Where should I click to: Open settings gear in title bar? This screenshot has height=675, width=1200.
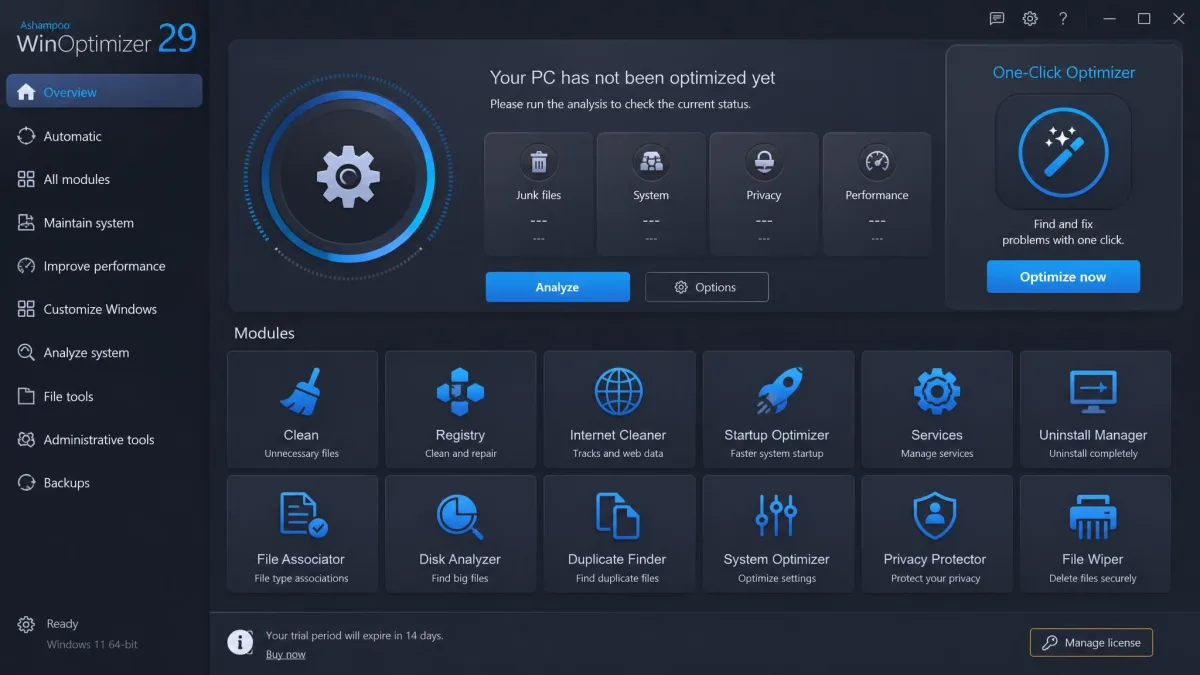(x=1030, y=19)
